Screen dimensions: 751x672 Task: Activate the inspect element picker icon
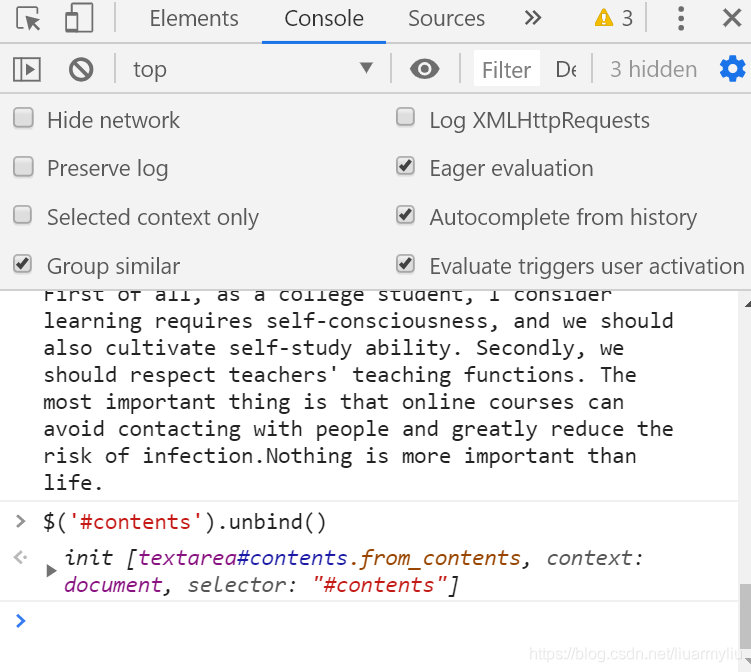[28, 19]
